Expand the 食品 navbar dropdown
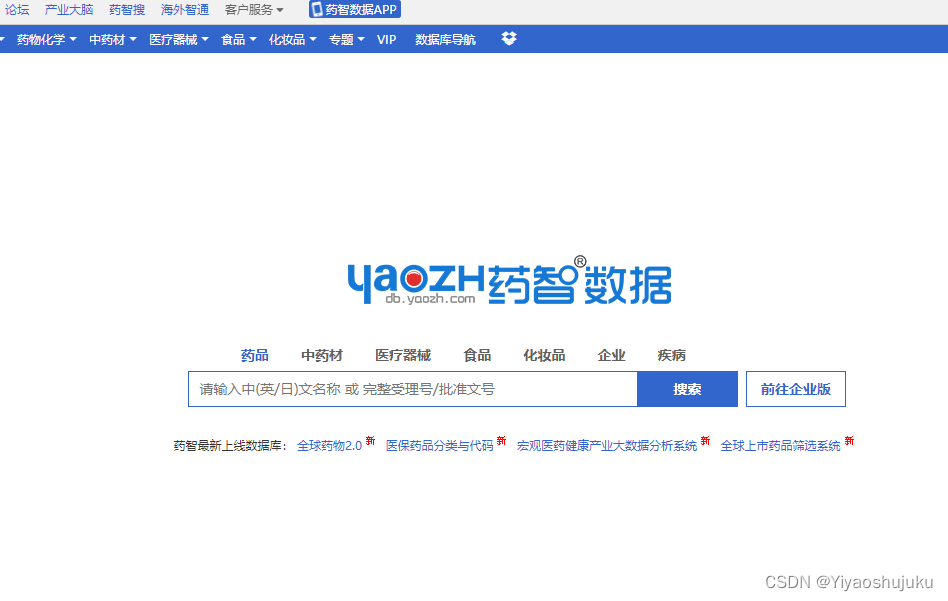This screenshot has width=948, height=601. [239, 39]
